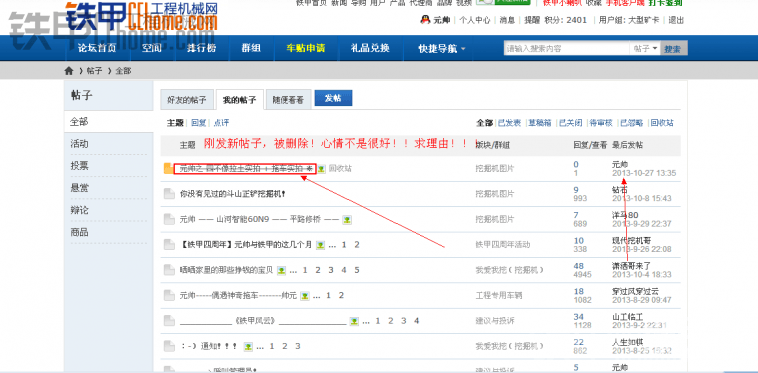Open the 帖子 search-type dropdown

646,48
